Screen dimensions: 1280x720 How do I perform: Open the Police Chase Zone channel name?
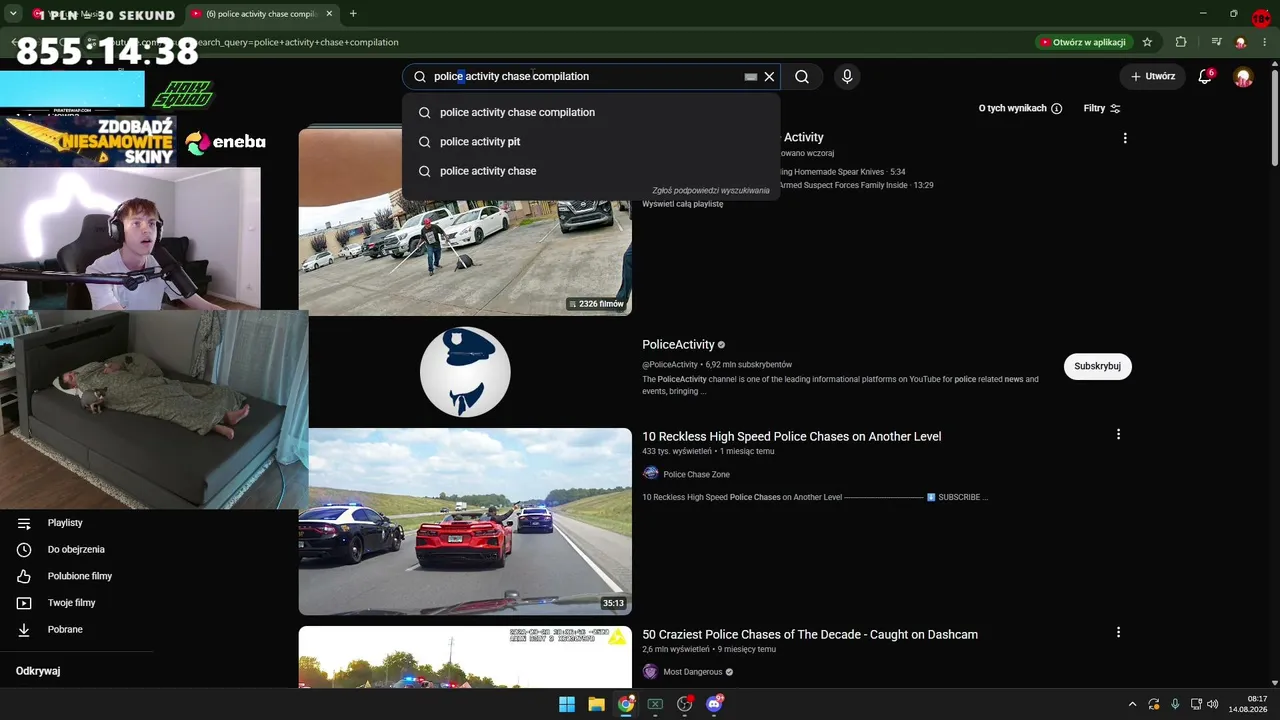coord(696,474)
